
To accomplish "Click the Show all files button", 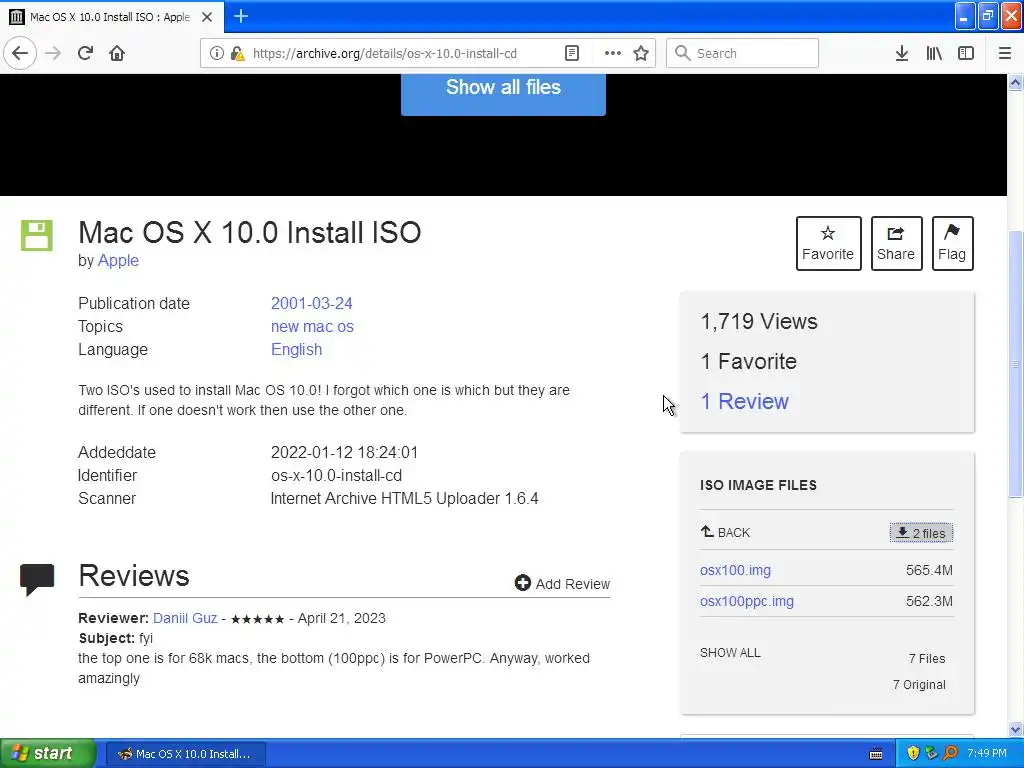I will tap(503, 93).
